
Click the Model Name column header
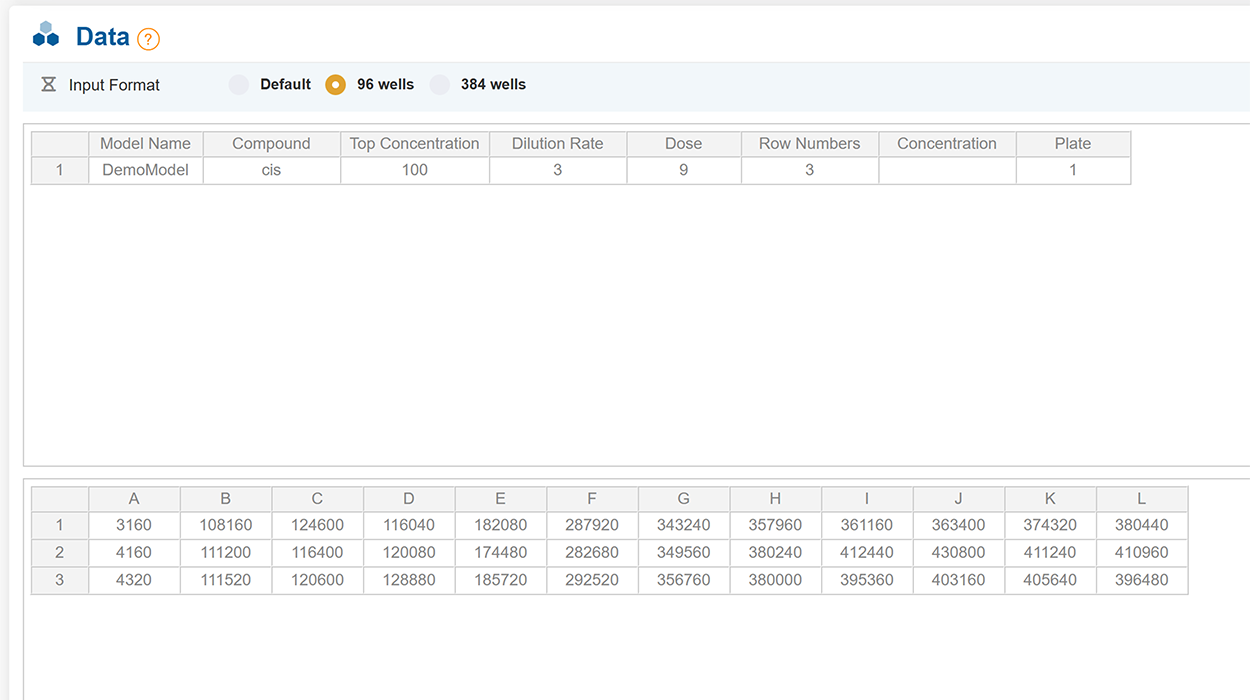pos(145,144)
